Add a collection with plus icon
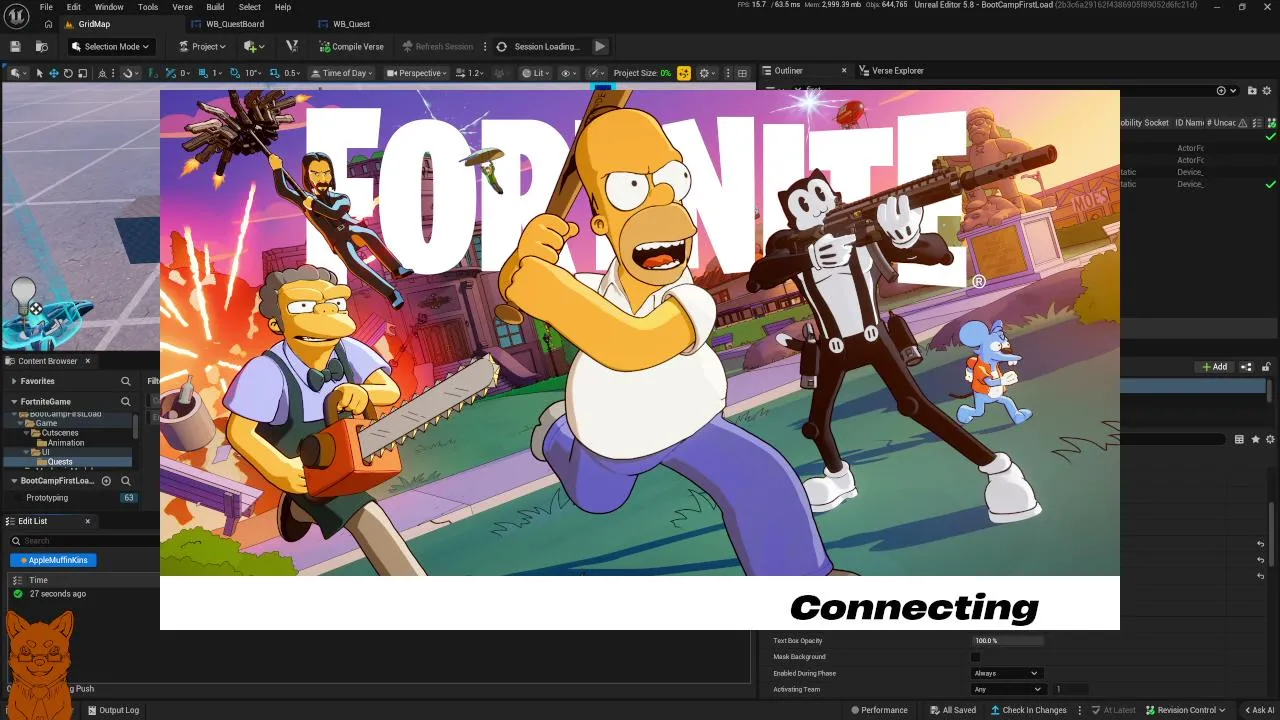Viewport: 1280px width, 720px height. (106, 481)
